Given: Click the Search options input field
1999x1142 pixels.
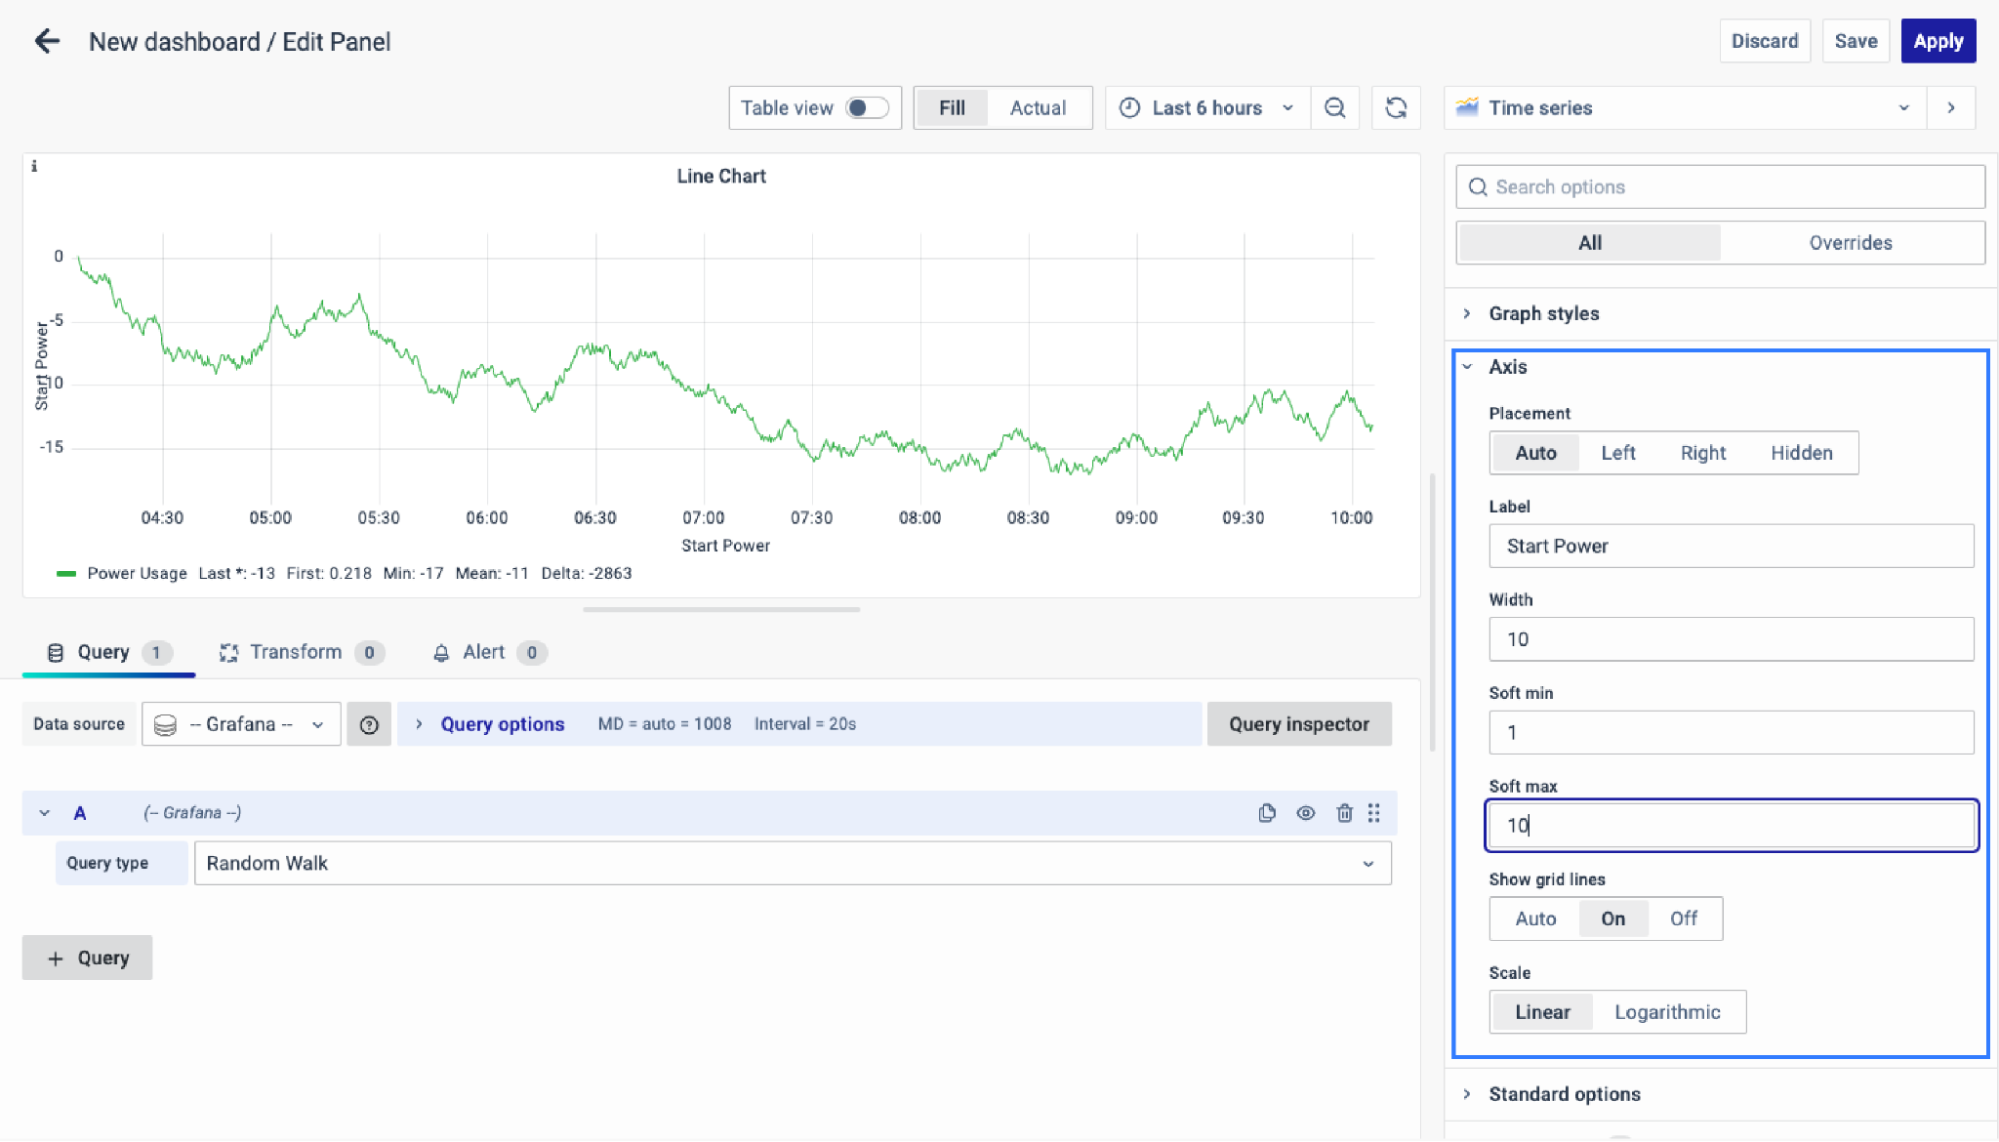Looking at the screenshot, I should [1720, 187].
